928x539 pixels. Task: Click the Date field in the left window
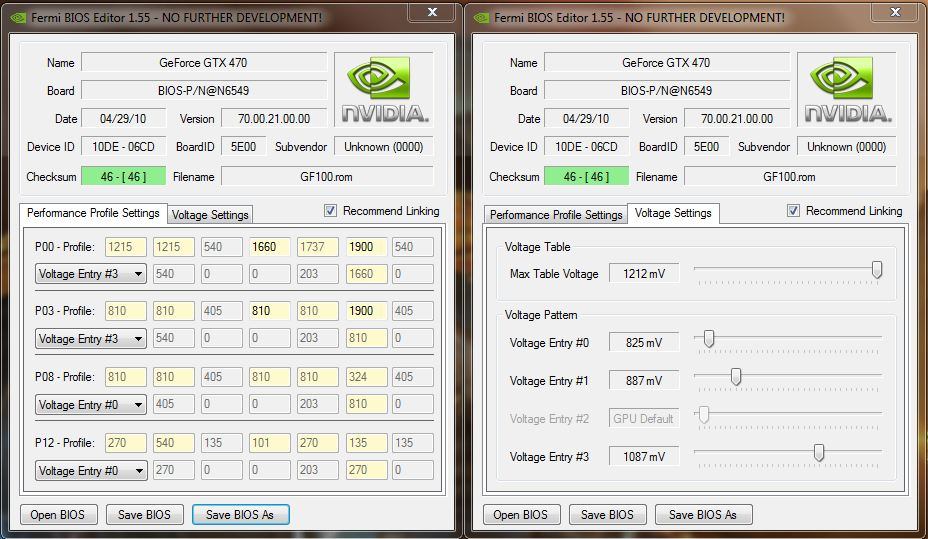124,118
